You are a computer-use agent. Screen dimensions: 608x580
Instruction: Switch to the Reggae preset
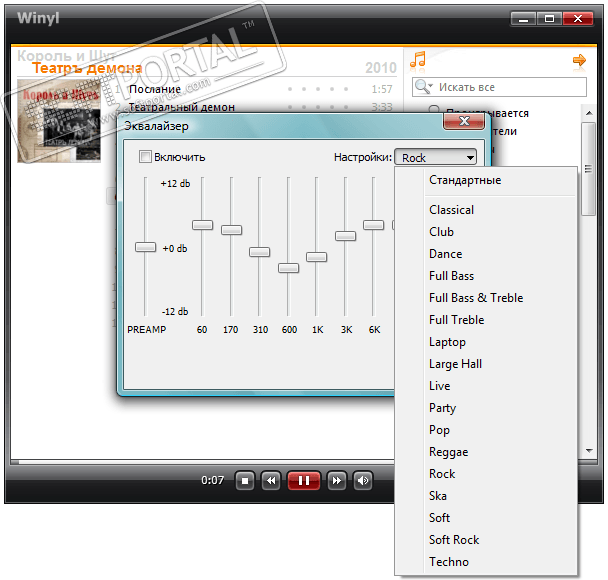486,452
